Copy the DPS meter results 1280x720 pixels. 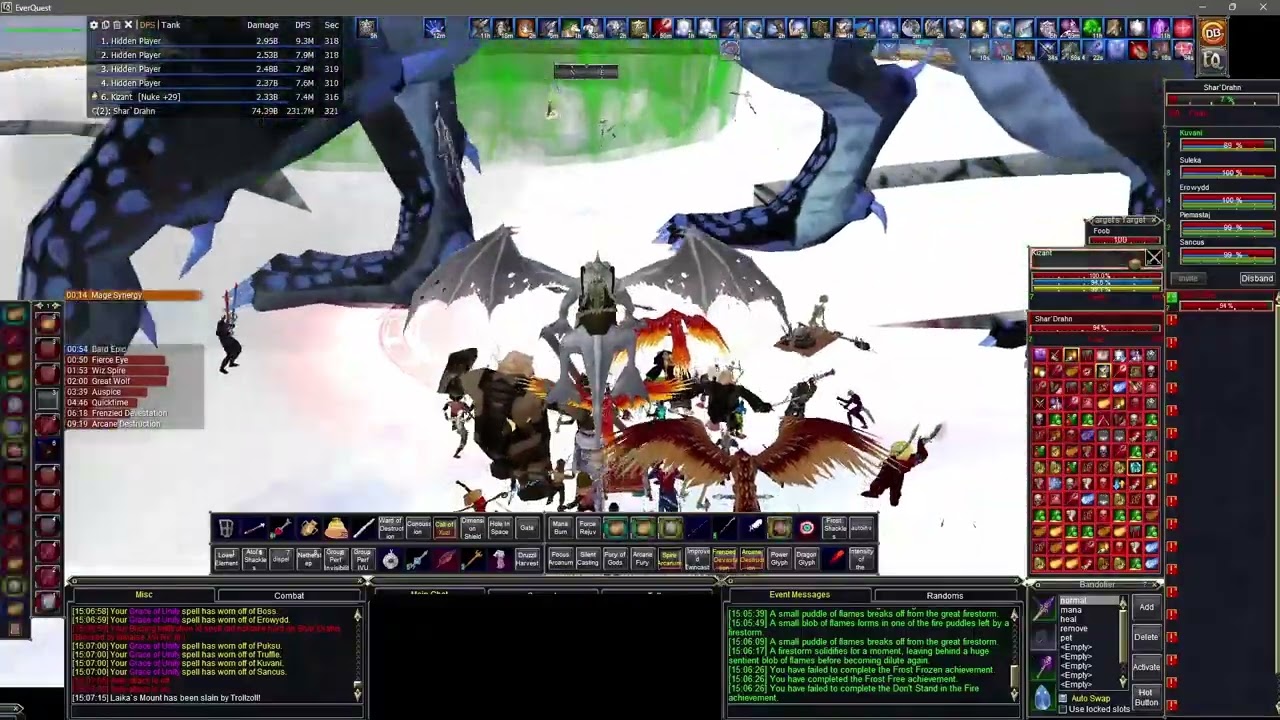coord(105,25)
